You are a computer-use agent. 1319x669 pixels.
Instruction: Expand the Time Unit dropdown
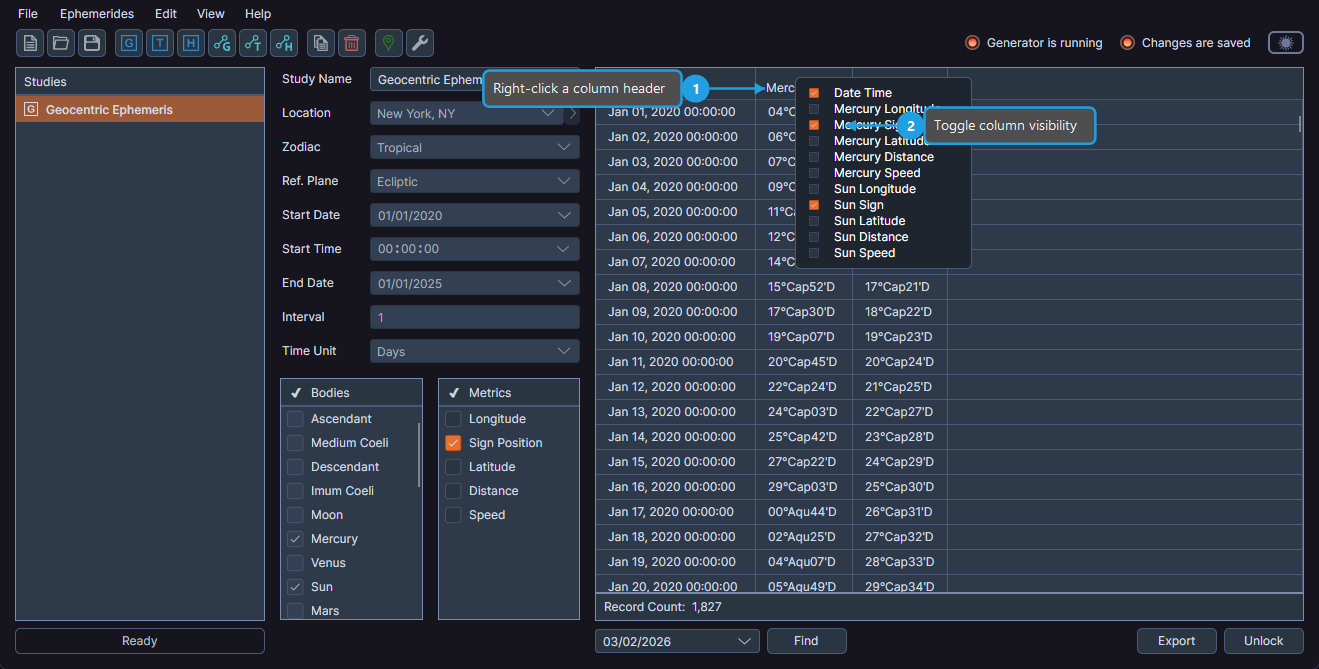[x=474, y=350]
